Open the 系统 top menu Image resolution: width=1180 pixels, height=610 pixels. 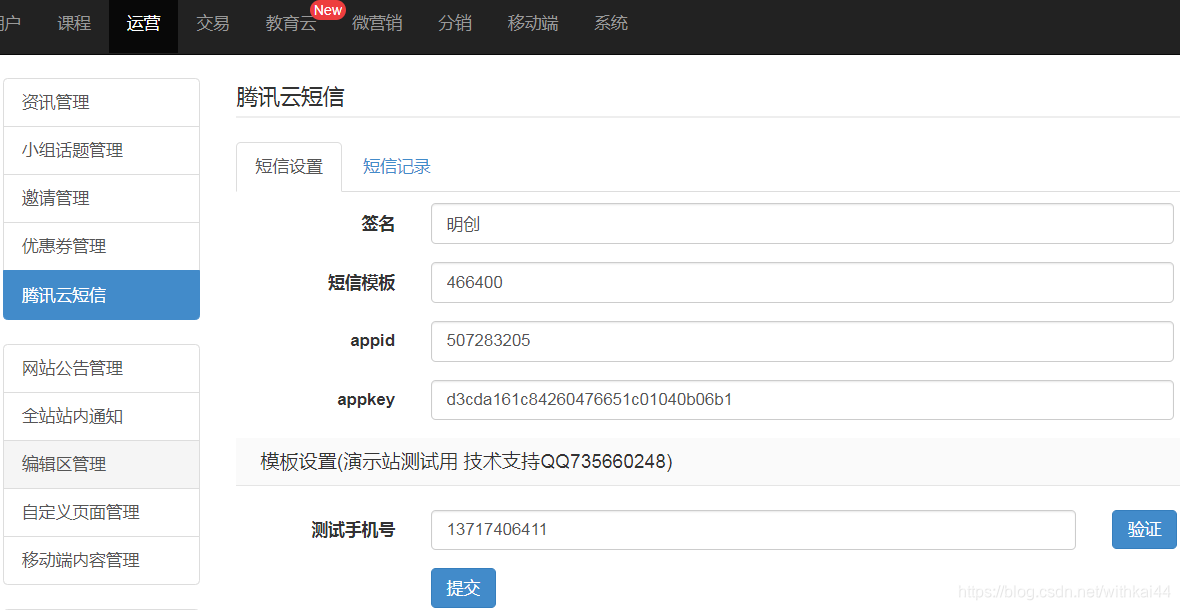coord(610,23)
